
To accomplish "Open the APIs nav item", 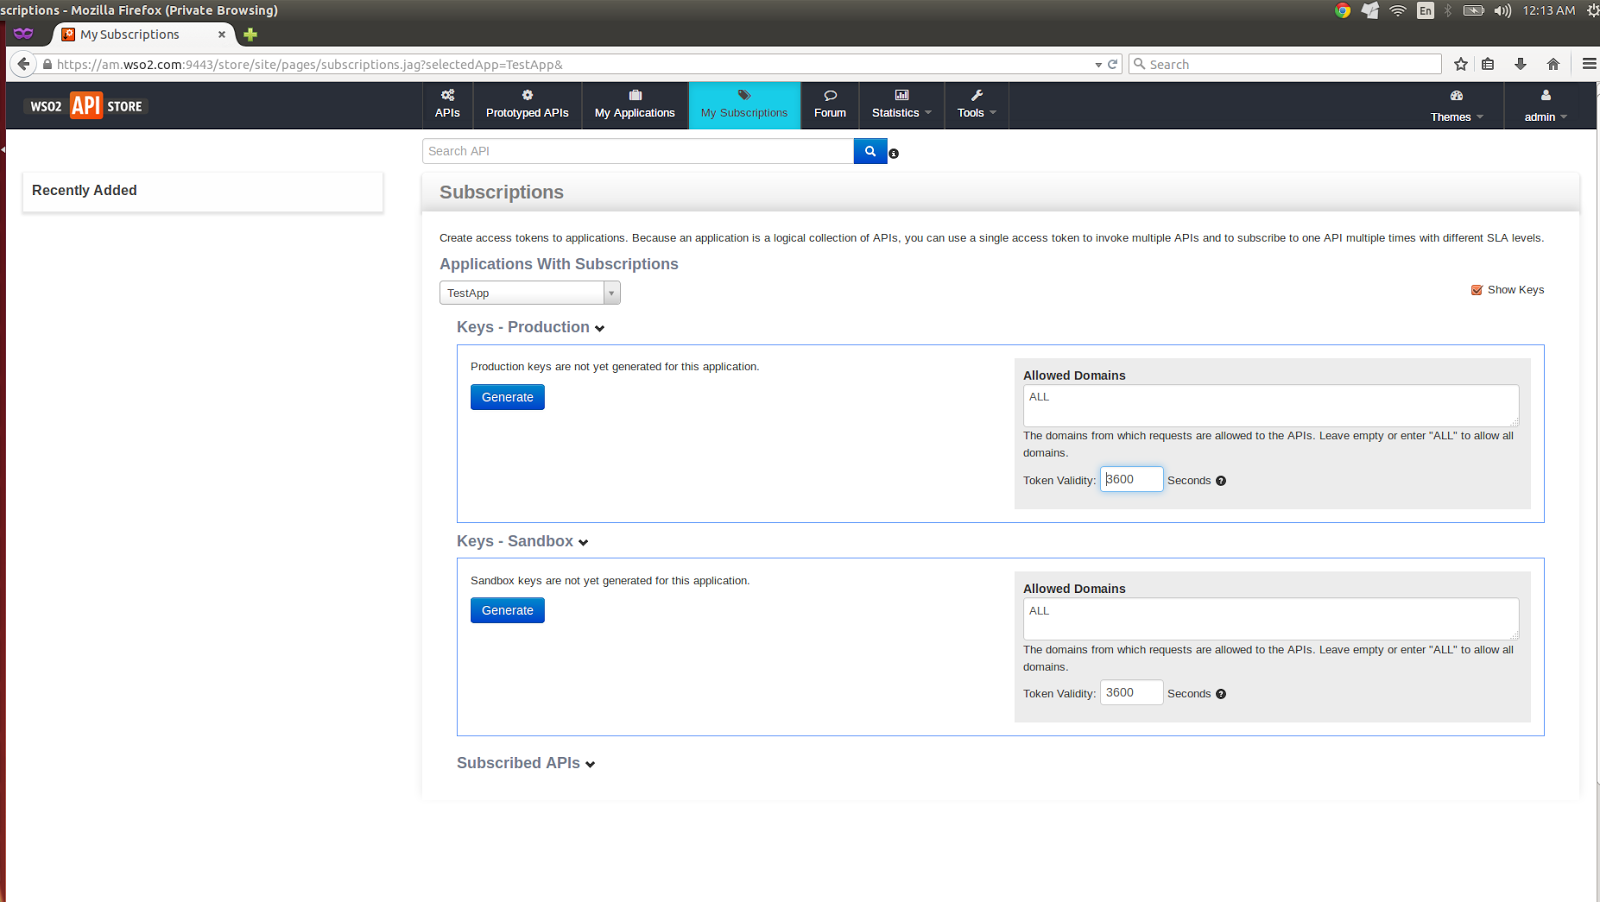I will pyautogui.click(x=447, y=105).
